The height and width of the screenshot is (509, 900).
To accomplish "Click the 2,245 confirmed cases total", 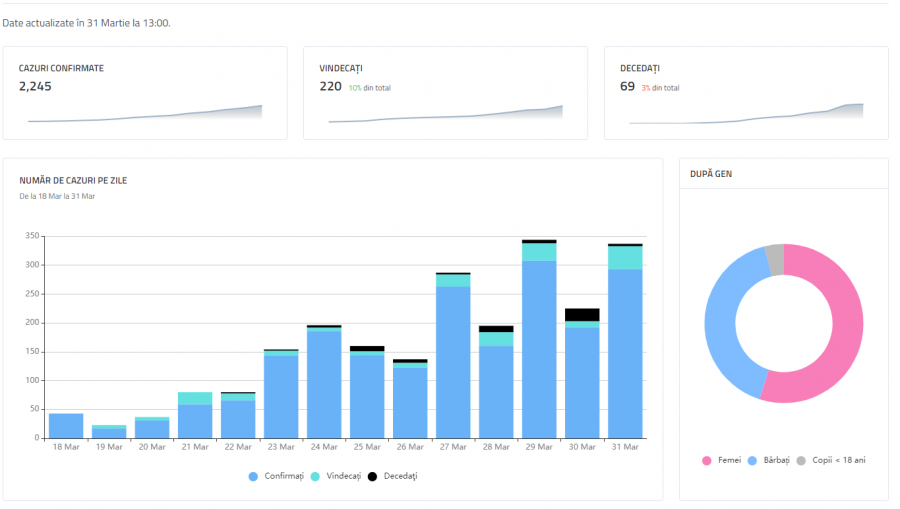I will point(35,87).
